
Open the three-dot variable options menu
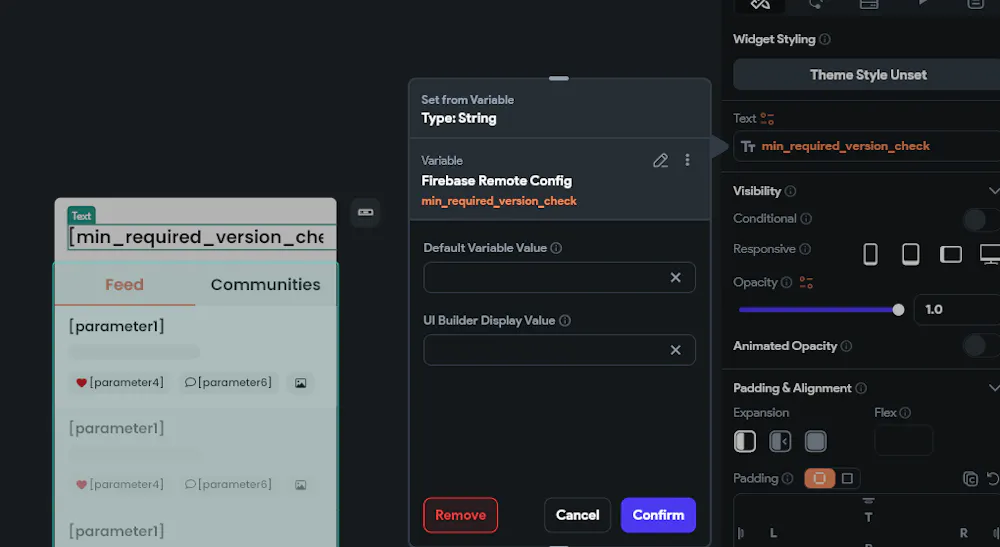pos(687,160)
